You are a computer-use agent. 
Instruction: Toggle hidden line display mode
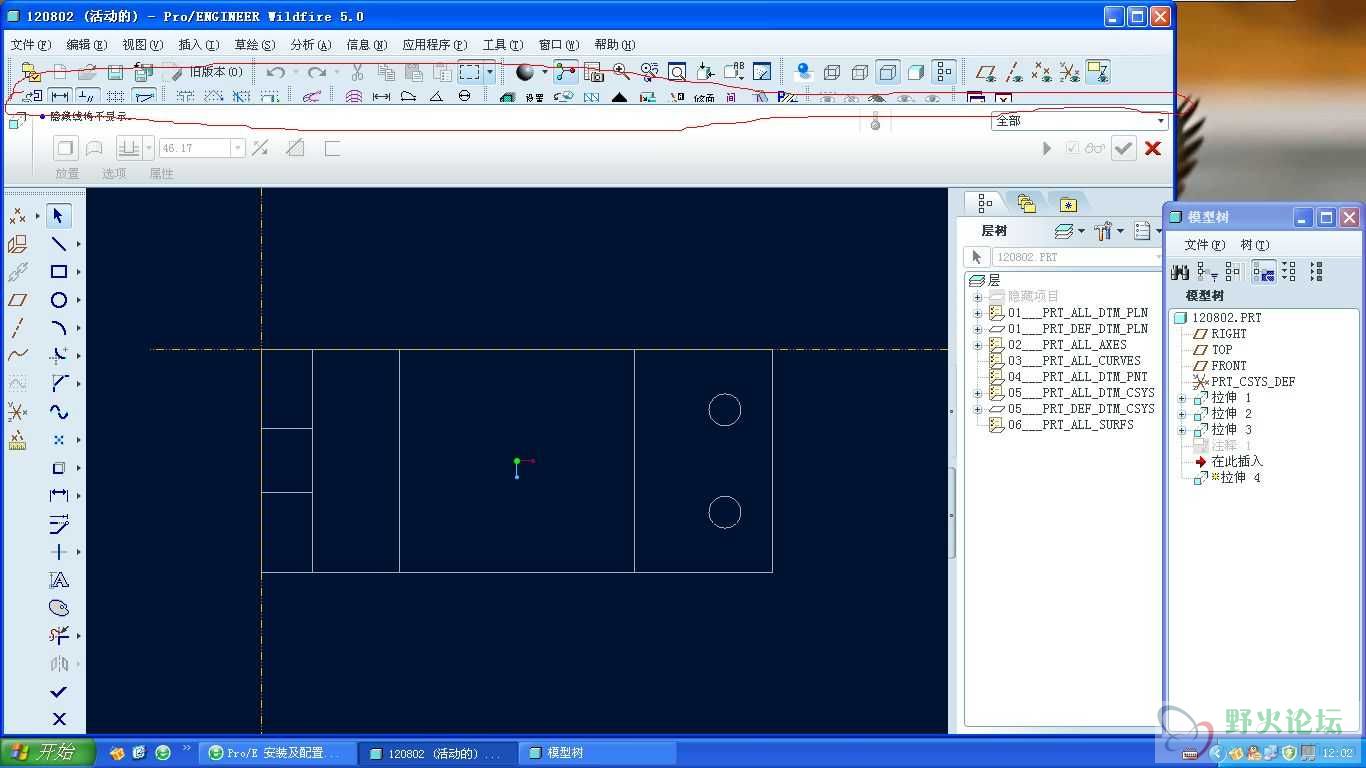pyautogui.click(x=859, y=72)
